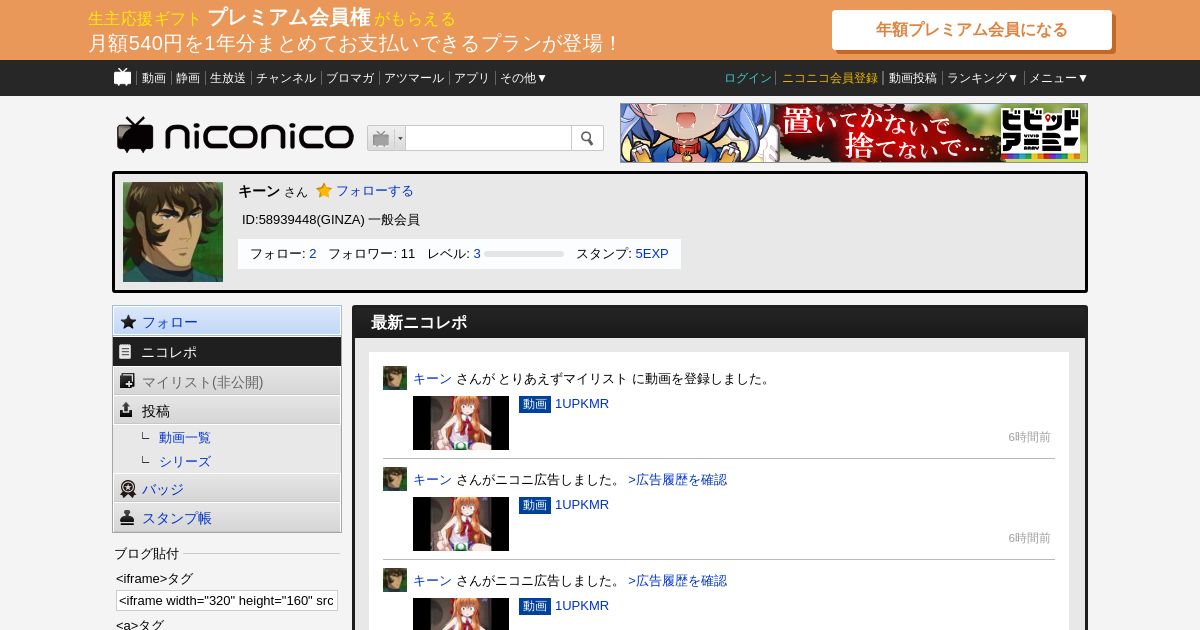Open the アプリ nav menu item
The height and width of the screenshot is (630, 1200).
[472, 78]
